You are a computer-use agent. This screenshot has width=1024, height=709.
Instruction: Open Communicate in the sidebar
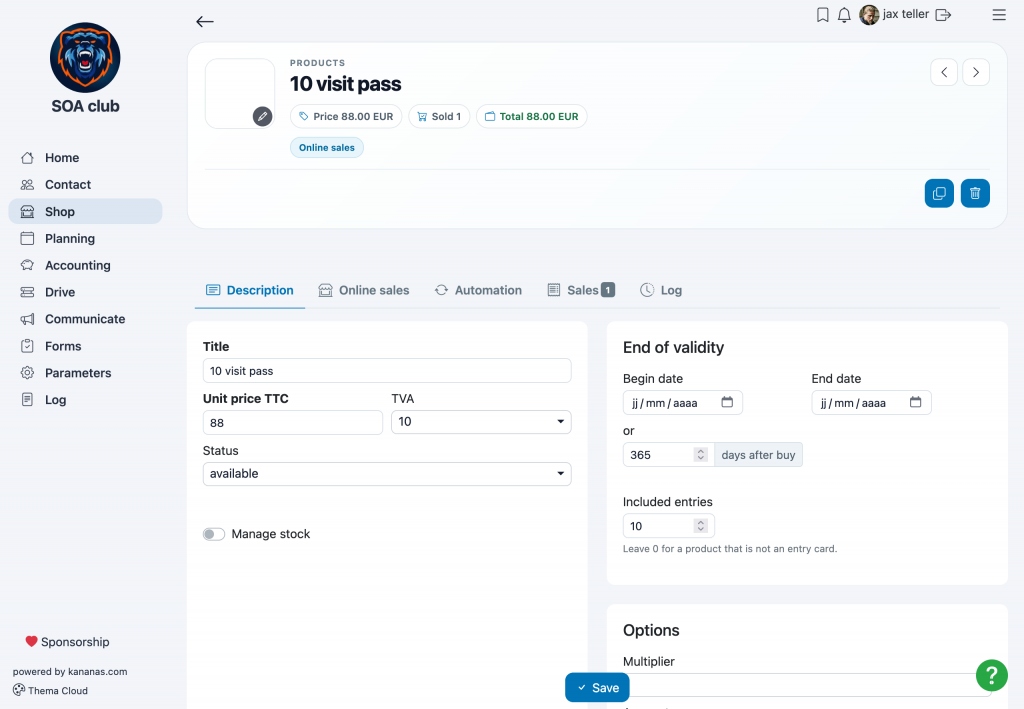click(x=85, y=319)
